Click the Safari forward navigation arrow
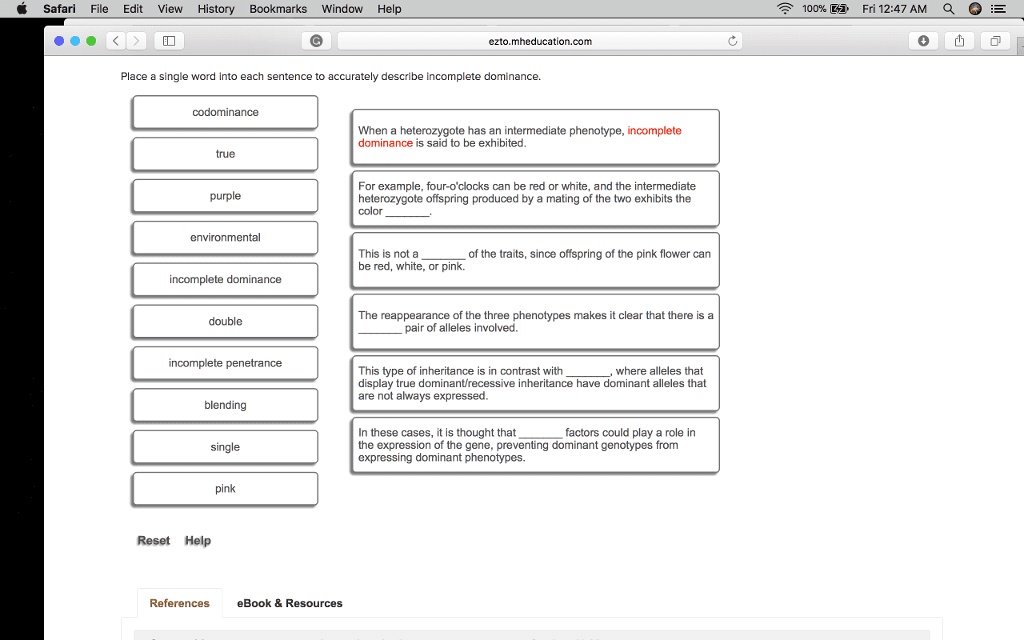Viewport: 1024px width, 640px height. (x=134, y=42)
